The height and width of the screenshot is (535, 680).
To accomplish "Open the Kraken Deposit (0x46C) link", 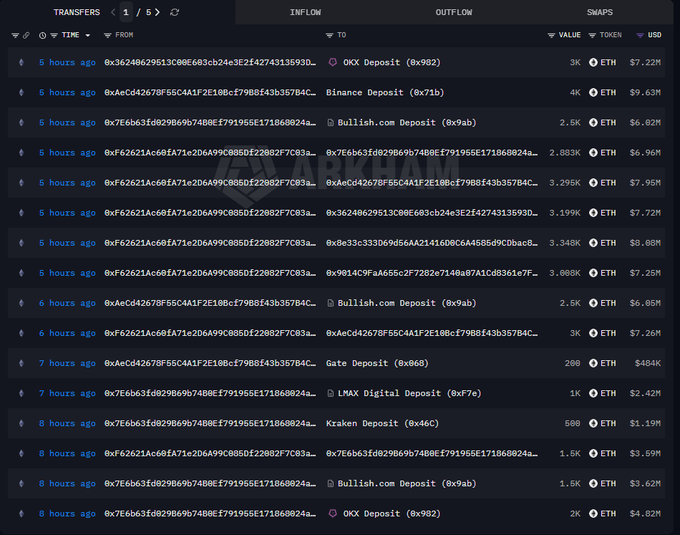I will 382,423.
